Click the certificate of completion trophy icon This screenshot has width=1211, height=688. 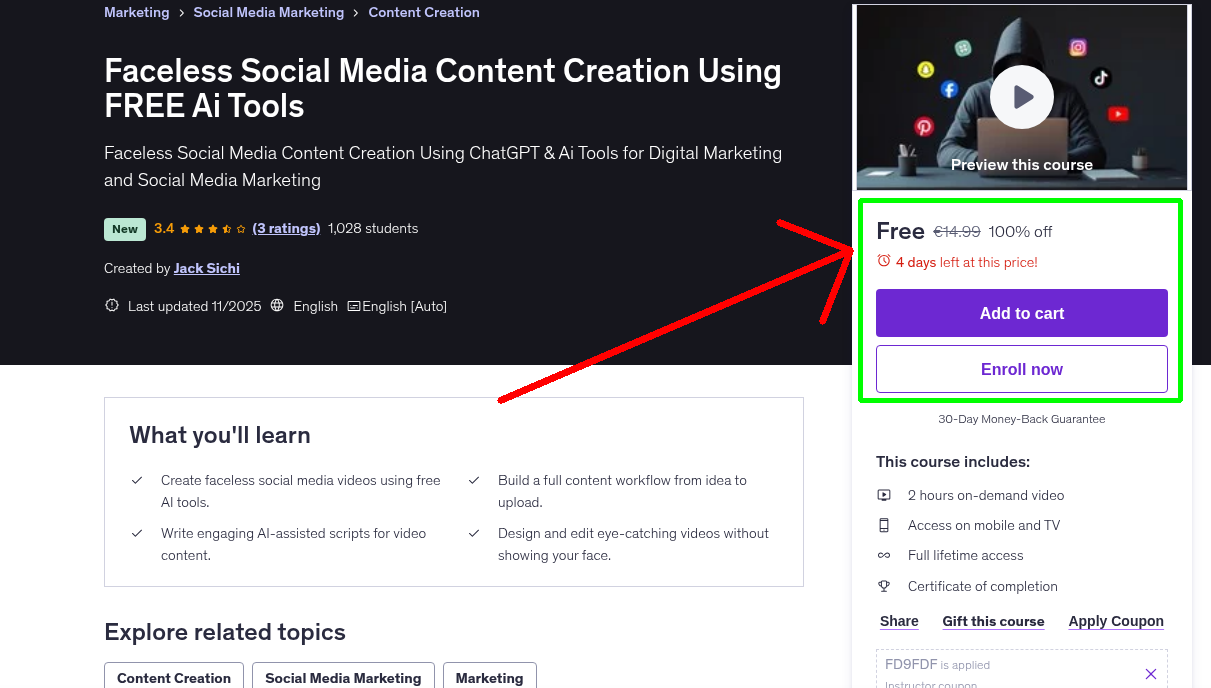(884, 586)
